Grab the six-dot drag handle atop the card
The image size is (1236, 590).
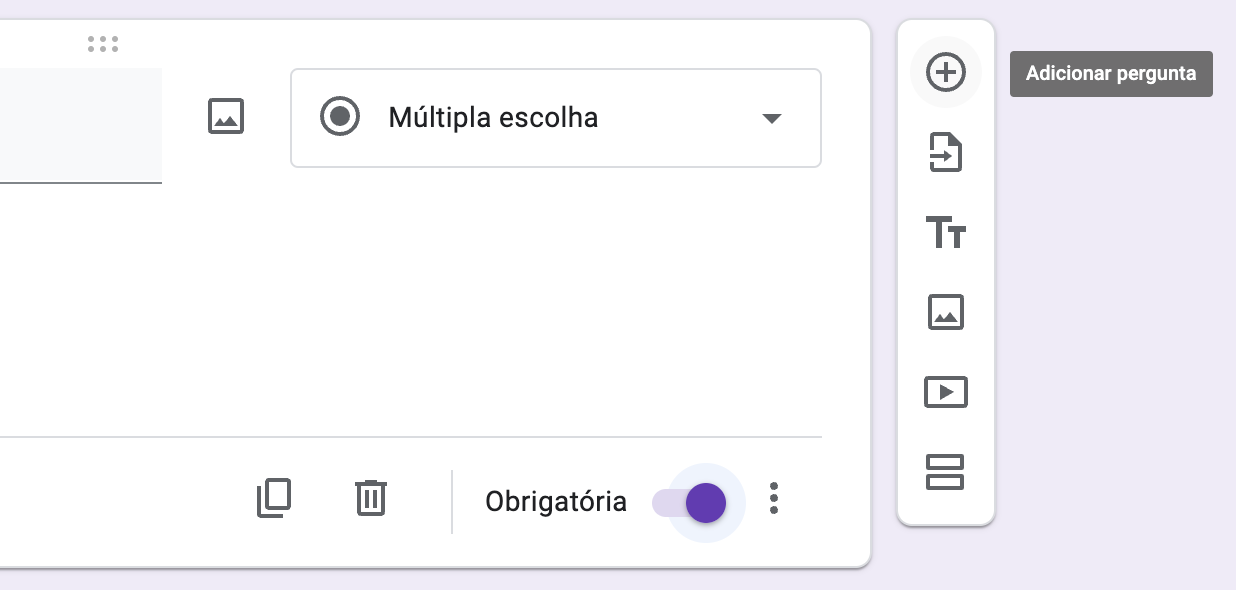point(103,44)
